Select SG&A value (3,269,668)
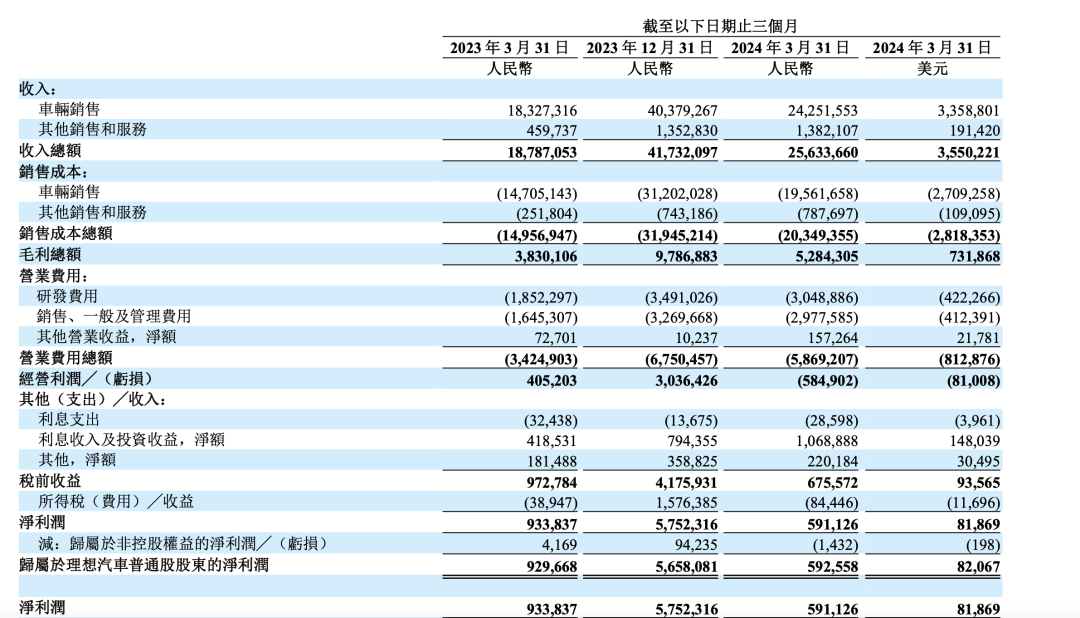Screen dimensions: 1080x618 [682, 318]
